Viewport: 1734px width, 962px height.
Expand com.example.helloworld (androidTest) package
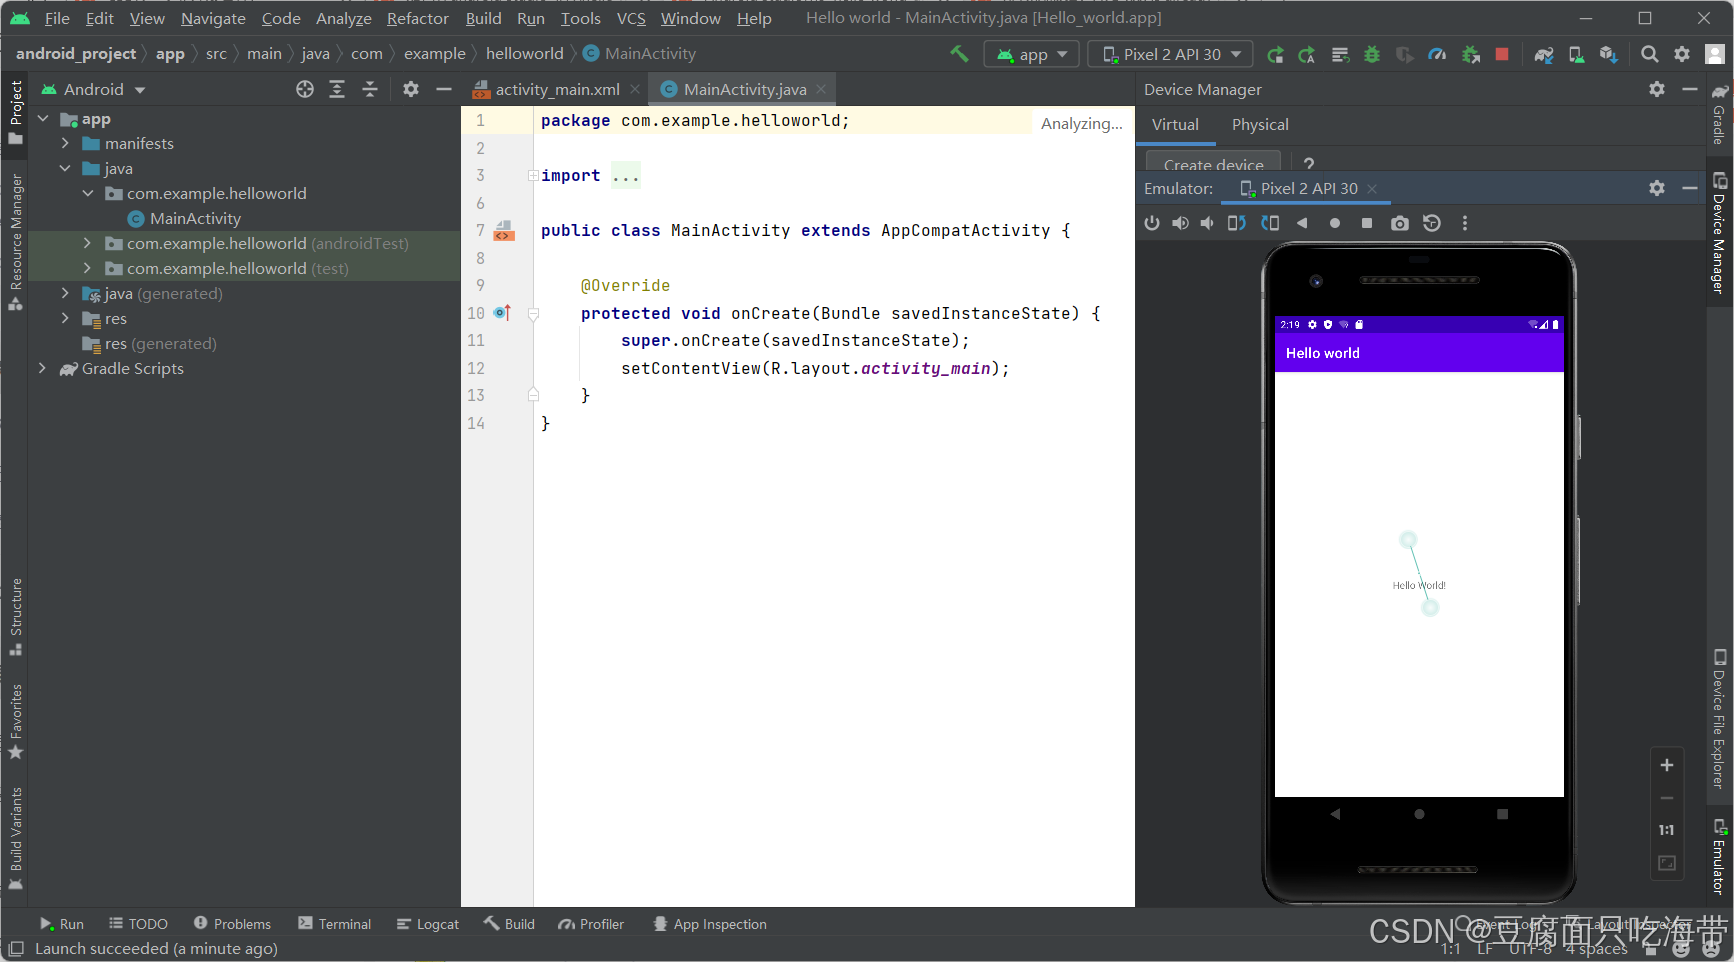click(x=87, y=243)
